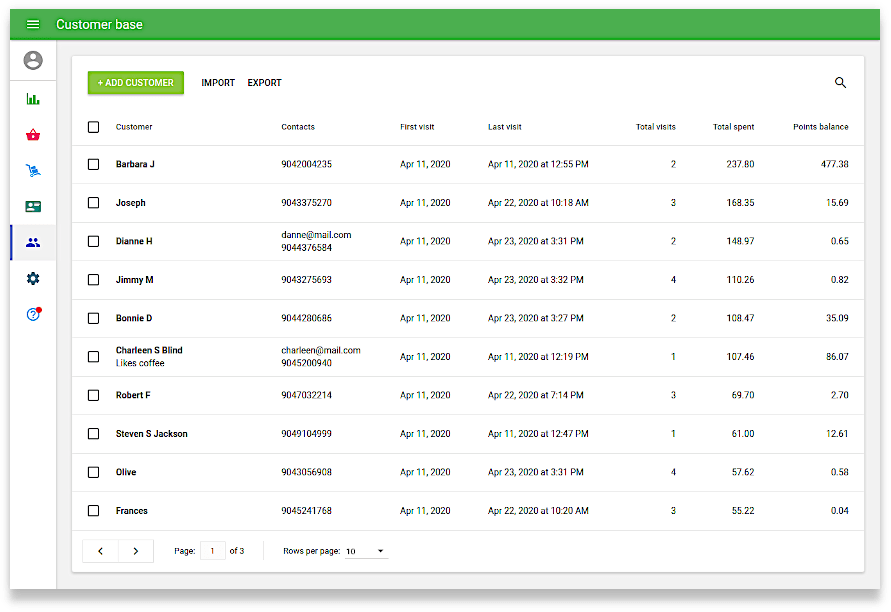
Task: Open the reports bar chart icon
Action: pos(33,99)
